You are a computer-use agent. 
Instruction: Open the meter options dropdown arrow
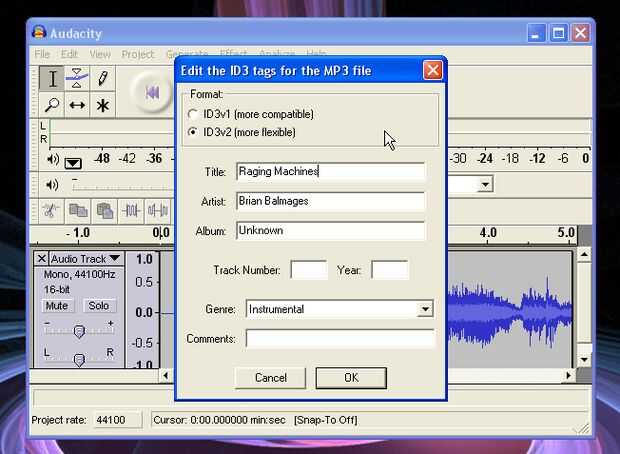pos(73,163)
